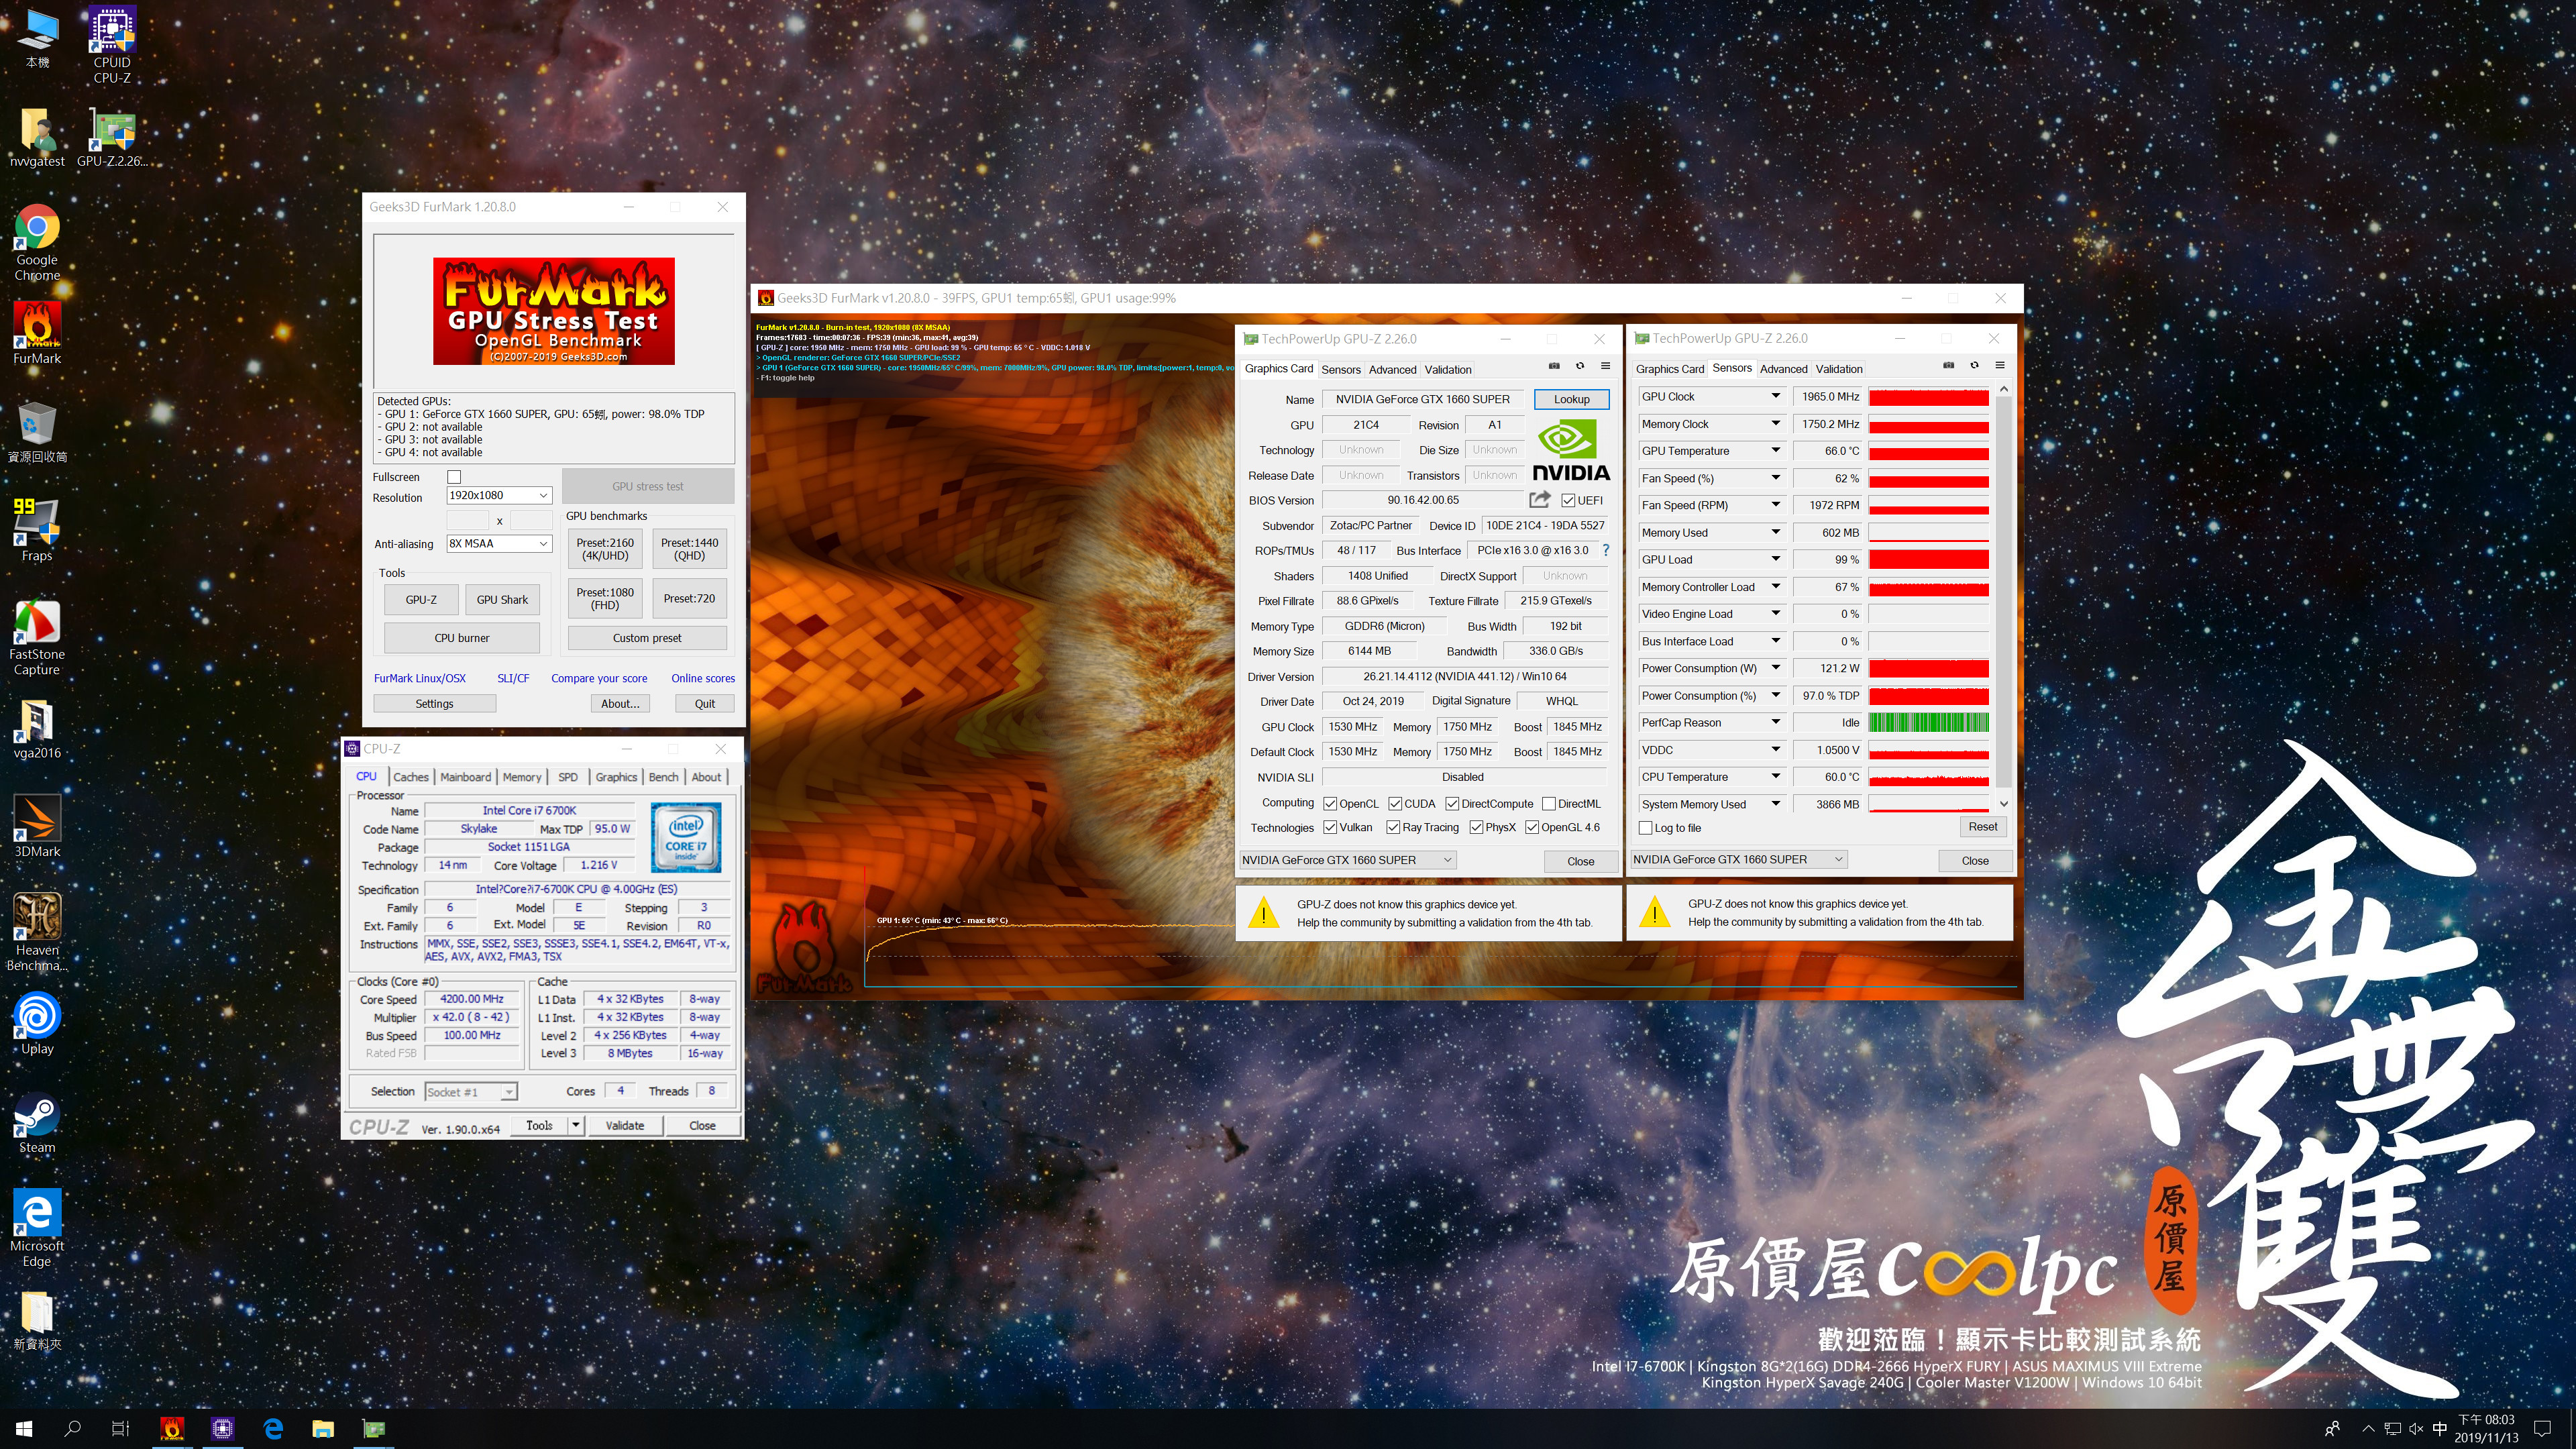Expand the PerfCap Reason sensor dropdown
This screenshot has height=1449, width=2576.
(x=1776, y=722)
